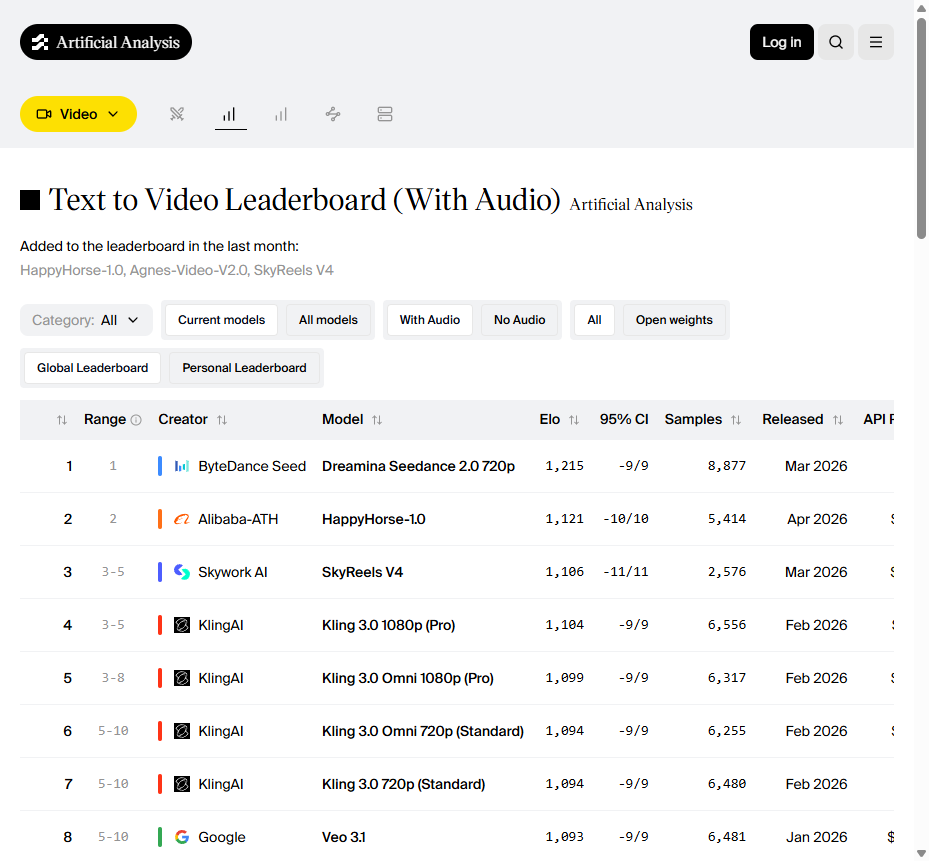Switch to Personal Leaderboard tab
Screen dimensions: 929x861
click(244, 368)
